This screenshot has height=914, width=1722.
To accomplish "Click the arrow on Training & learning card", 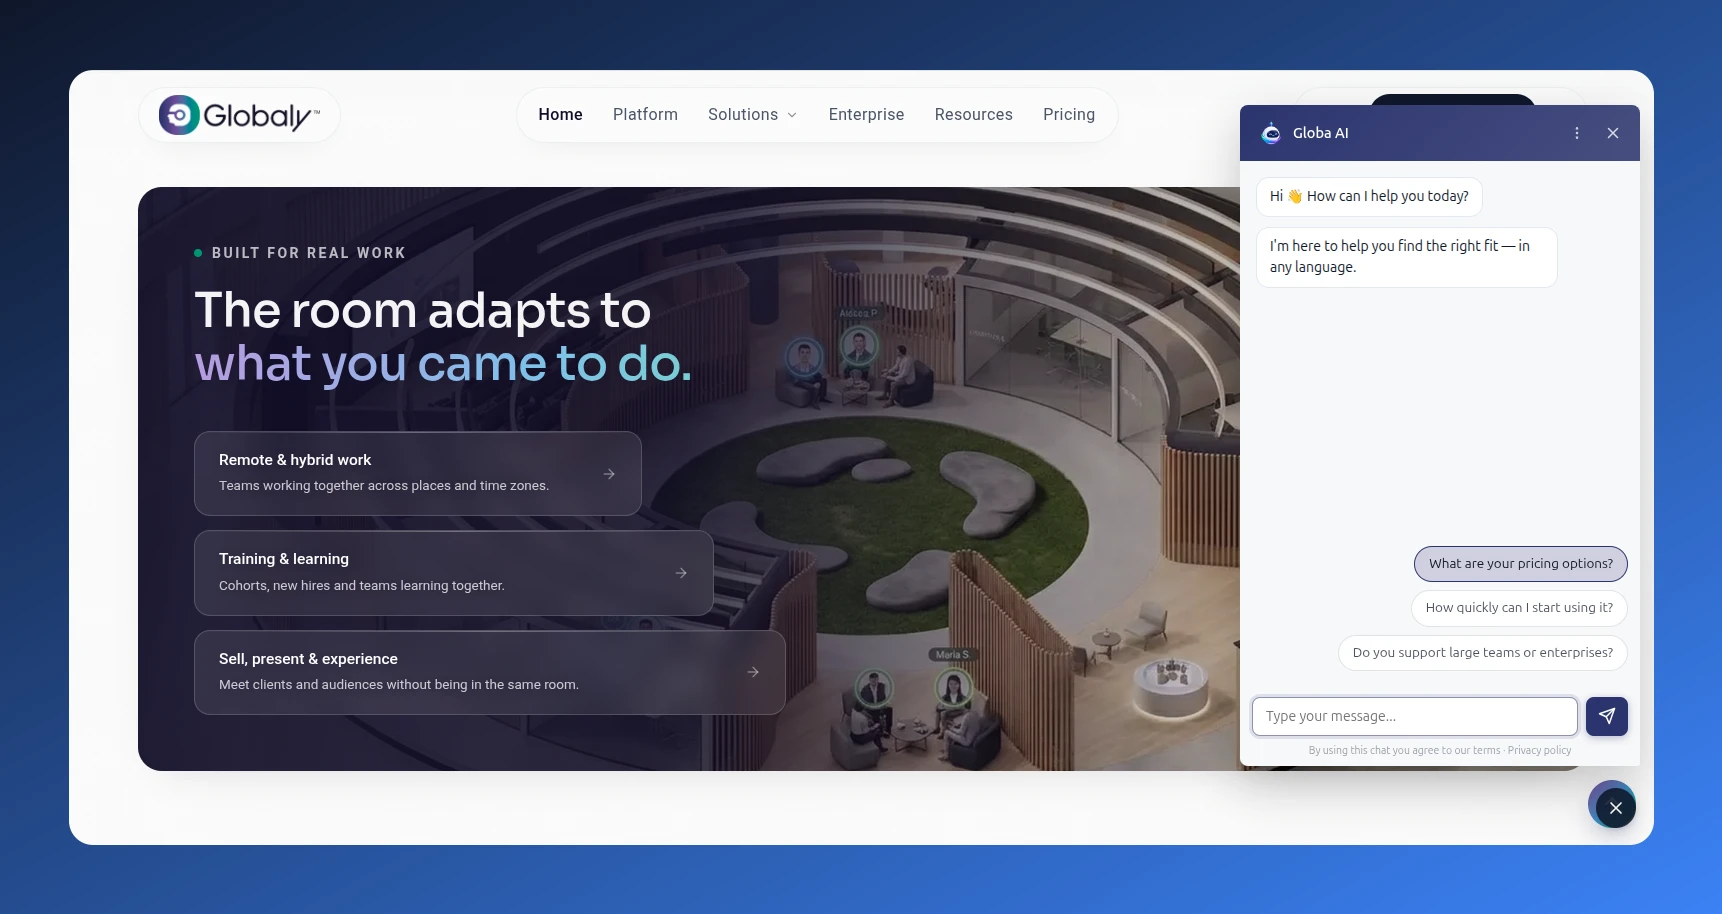I will coord(681,573).
